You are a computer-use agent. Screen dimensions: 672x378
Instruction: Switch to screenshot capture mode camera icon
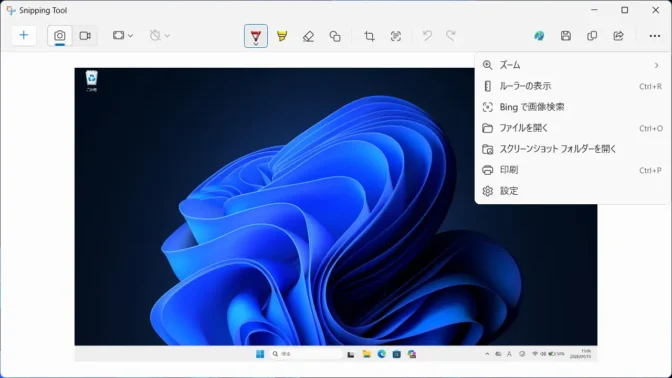click(x=60, y=36)
